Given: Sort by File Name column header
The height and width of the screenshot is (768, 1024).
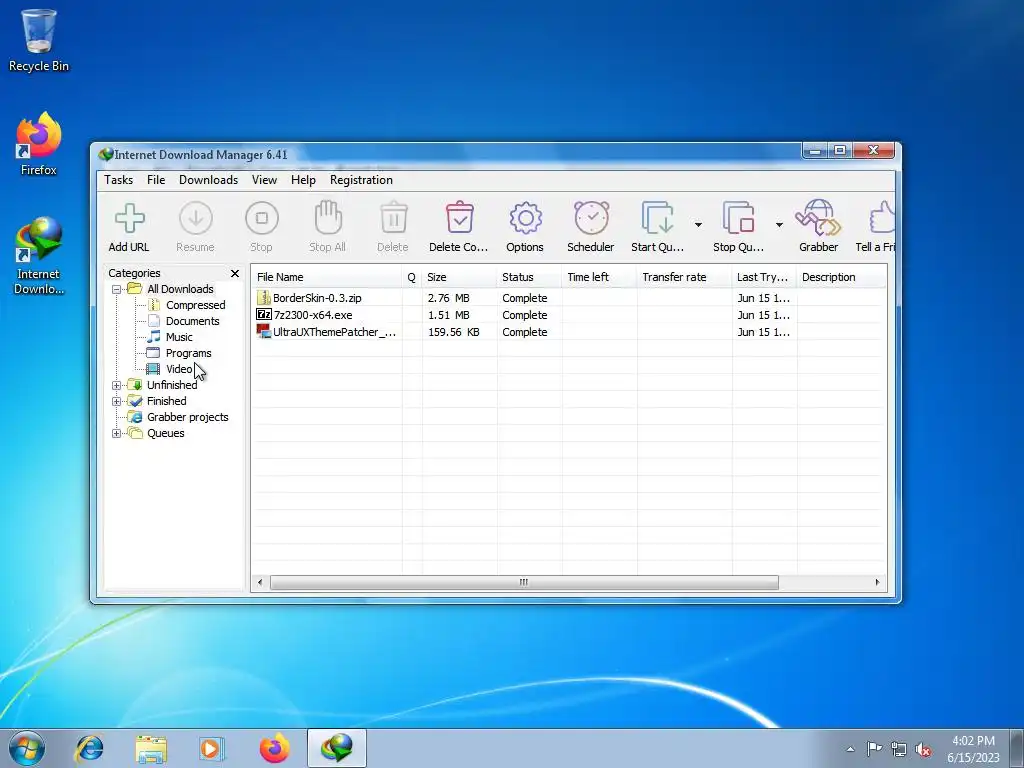Looking at the screenshot, I should 327,277.
